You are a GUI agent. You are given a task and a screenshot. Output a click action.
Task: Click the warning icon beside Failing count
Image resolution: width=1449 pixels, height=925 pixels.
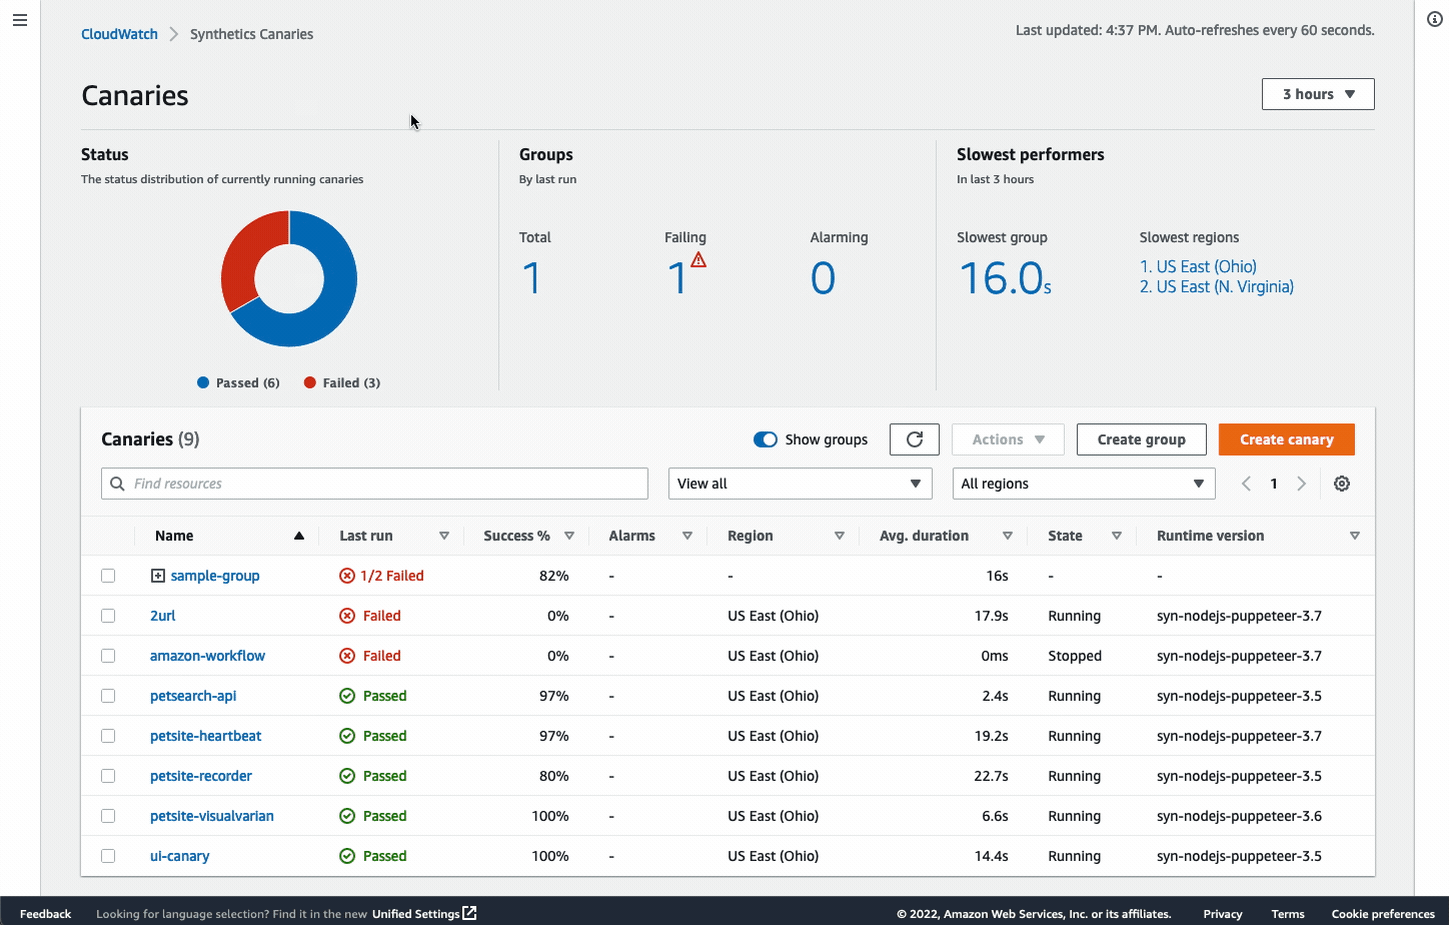700,259
